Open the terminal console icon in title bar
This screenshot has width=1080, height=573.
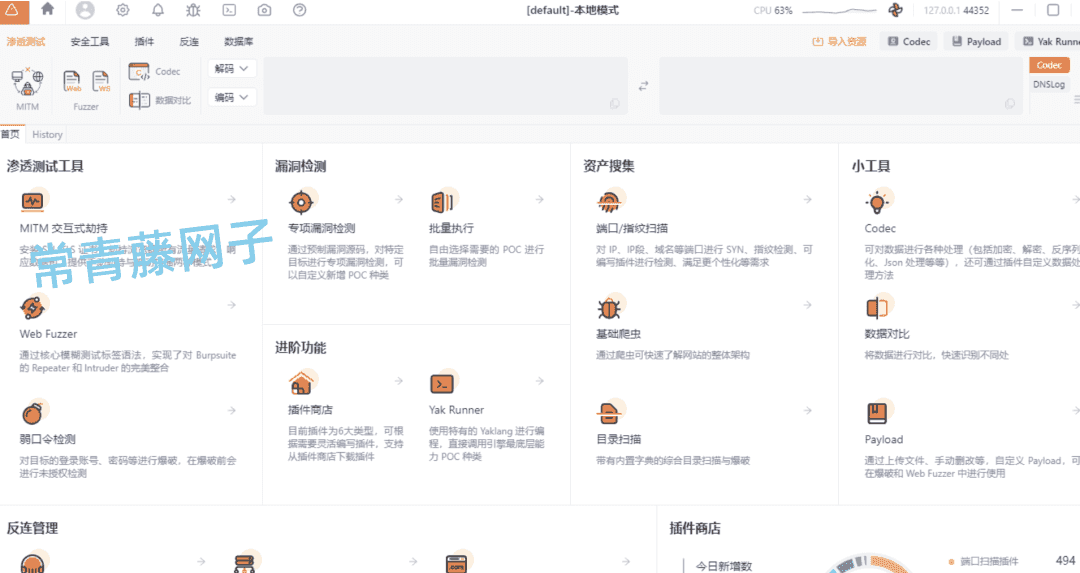tap(229, 10)
